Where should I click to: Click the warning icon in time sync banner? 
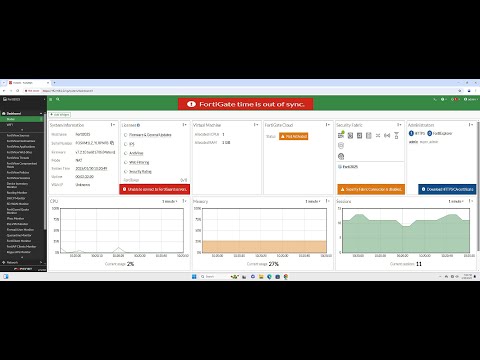191,104
